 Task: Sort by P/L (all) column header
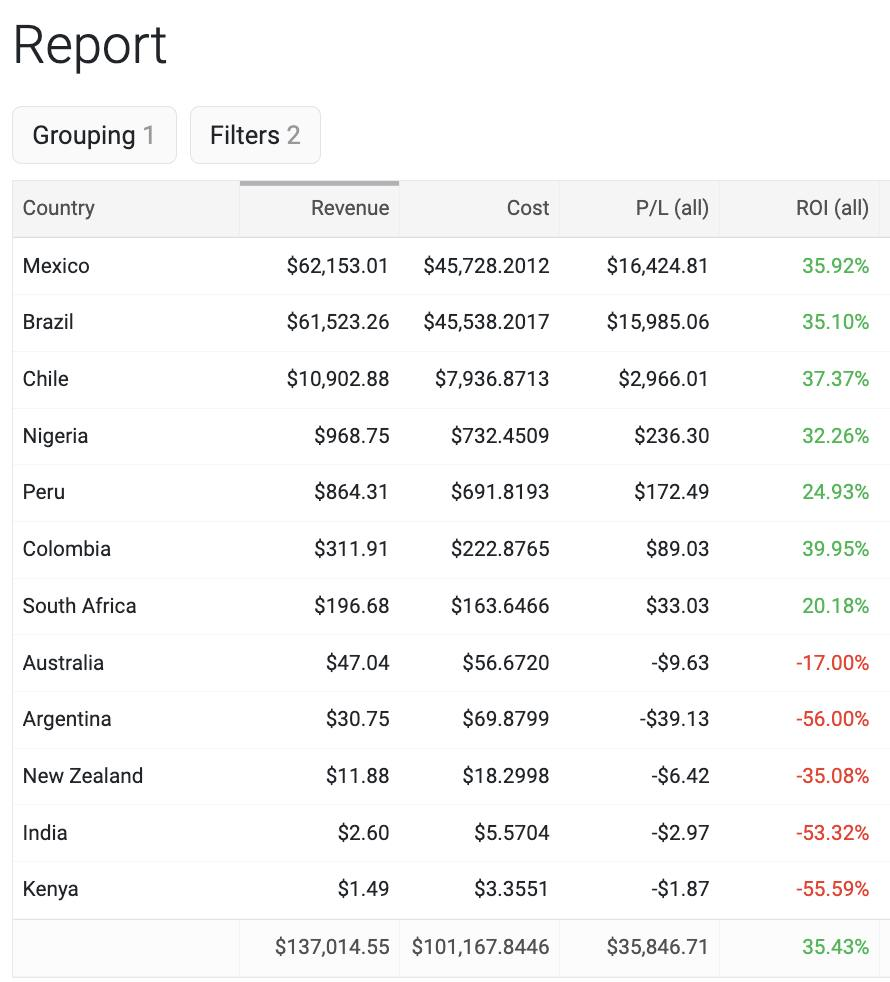[x=672, y=208]
